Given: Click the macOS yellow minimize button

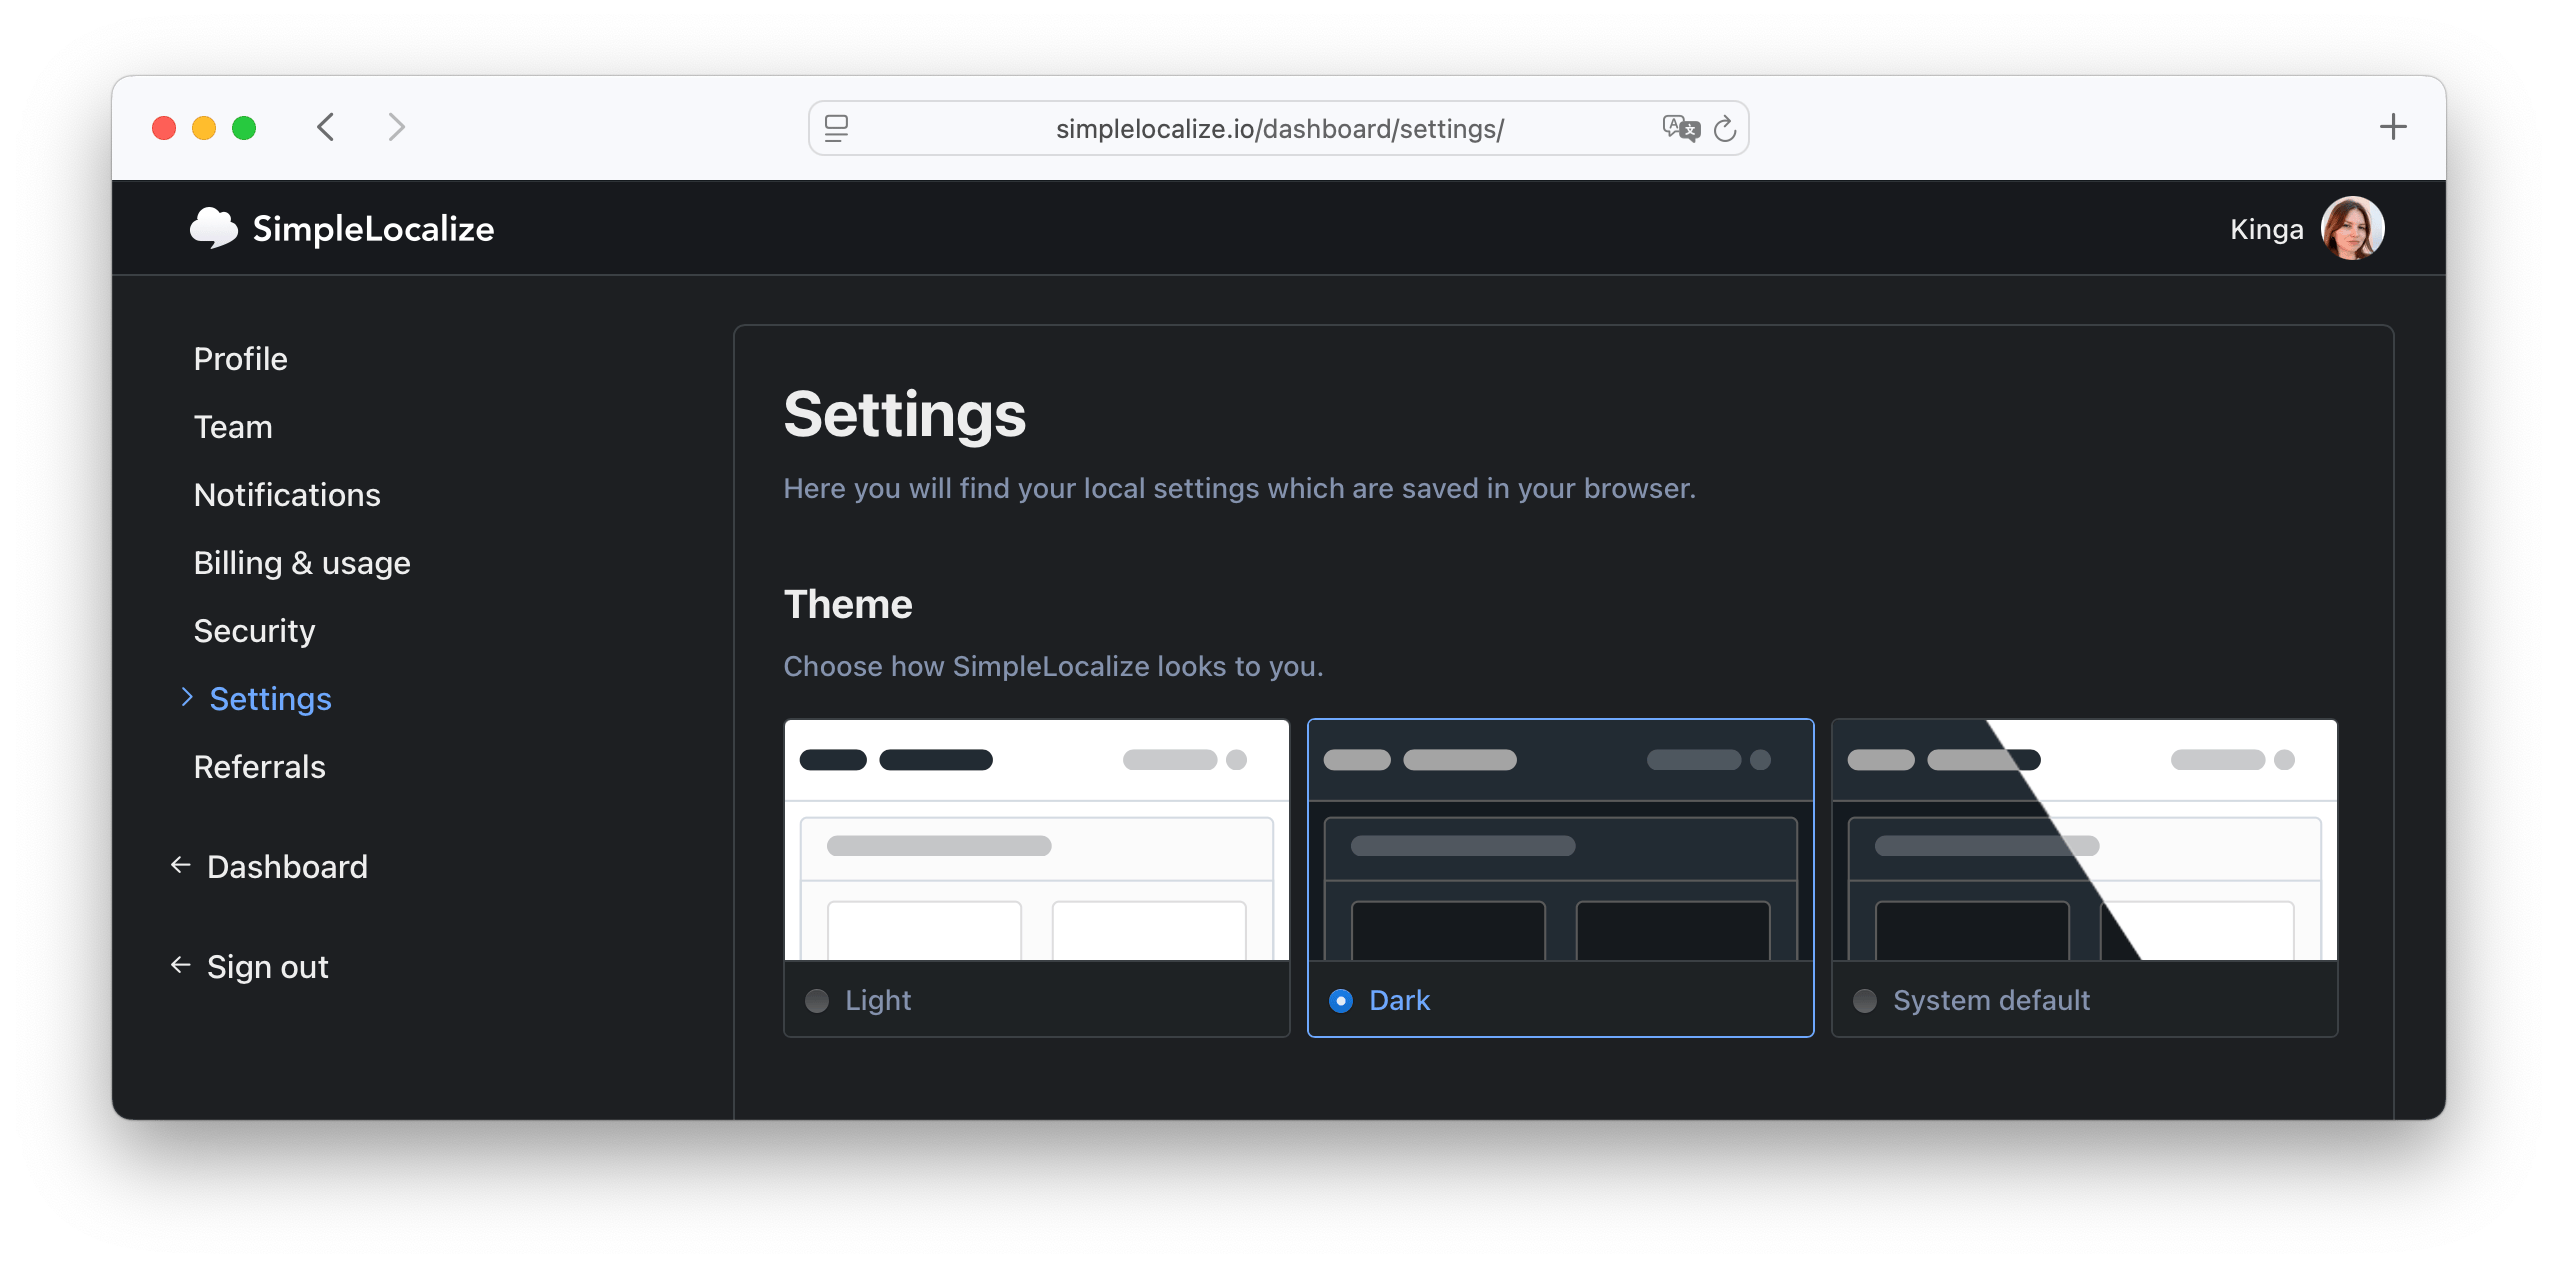Looking at the screenshot, I should tap(204, 128).
